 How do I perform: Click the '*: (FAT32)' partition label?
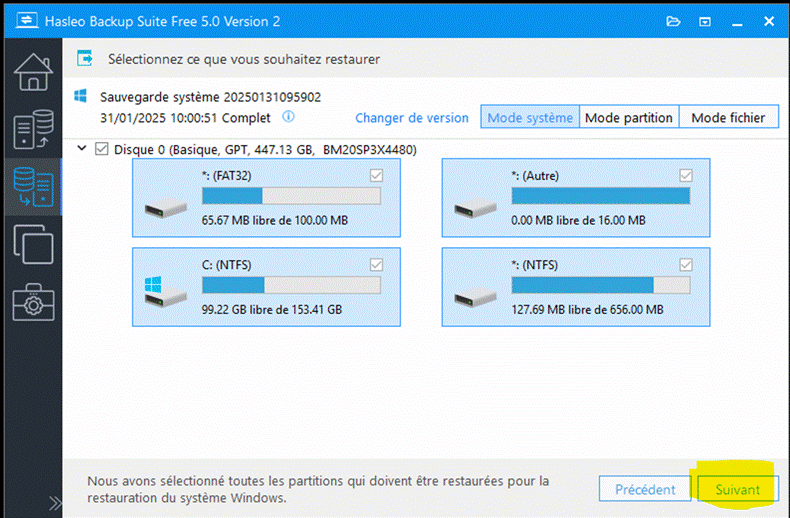227,176
